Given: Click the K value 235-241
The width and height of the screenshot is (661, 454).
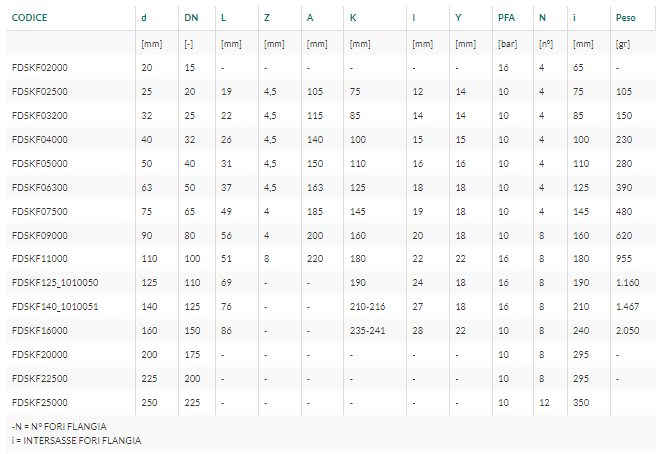Looking at the screenshot, I should coord(368,330).
